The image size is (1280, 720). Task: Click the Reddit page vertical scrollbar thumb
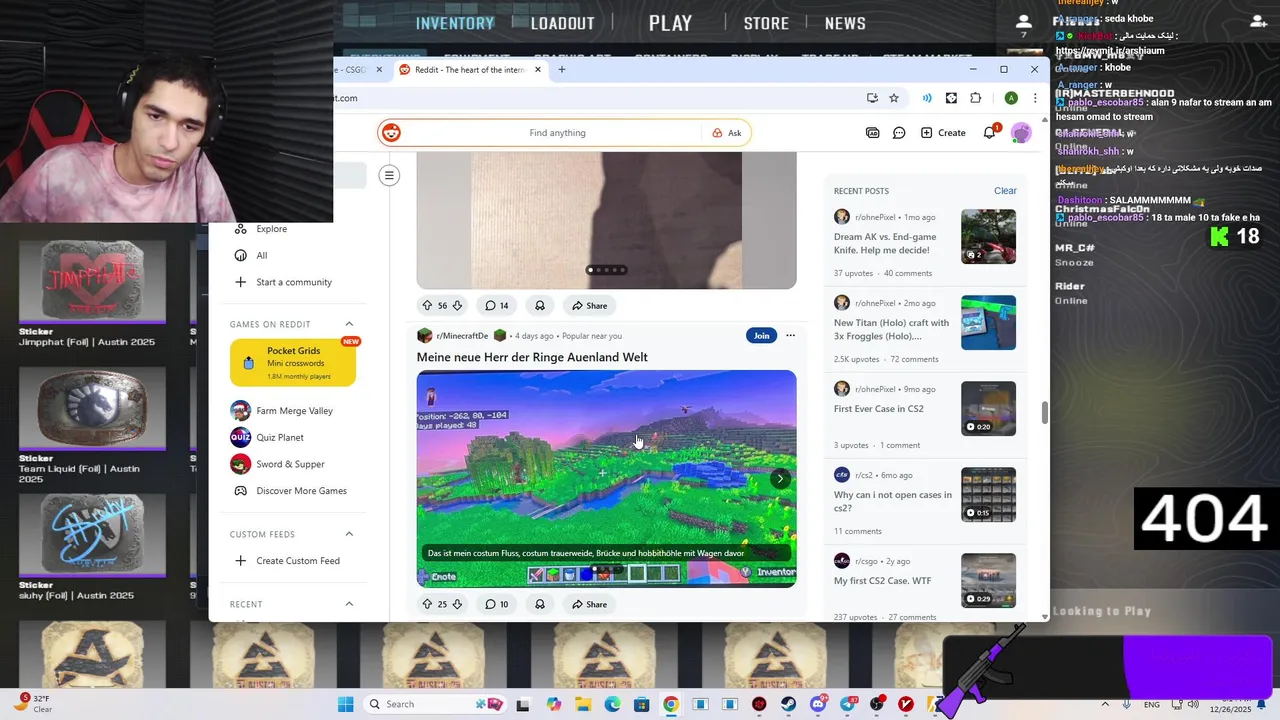1045,413
